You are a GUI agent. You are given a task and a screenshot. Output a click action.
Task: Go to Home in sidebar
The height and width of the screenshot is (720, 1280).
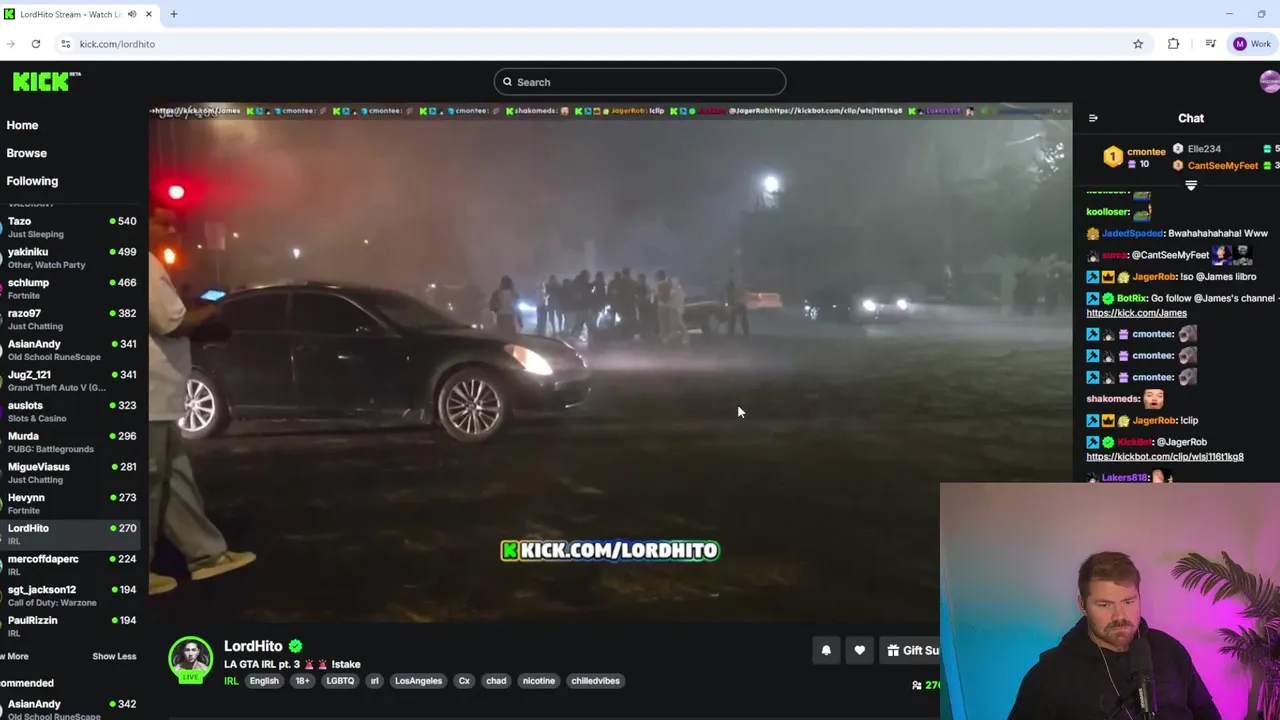click(22, 125)
